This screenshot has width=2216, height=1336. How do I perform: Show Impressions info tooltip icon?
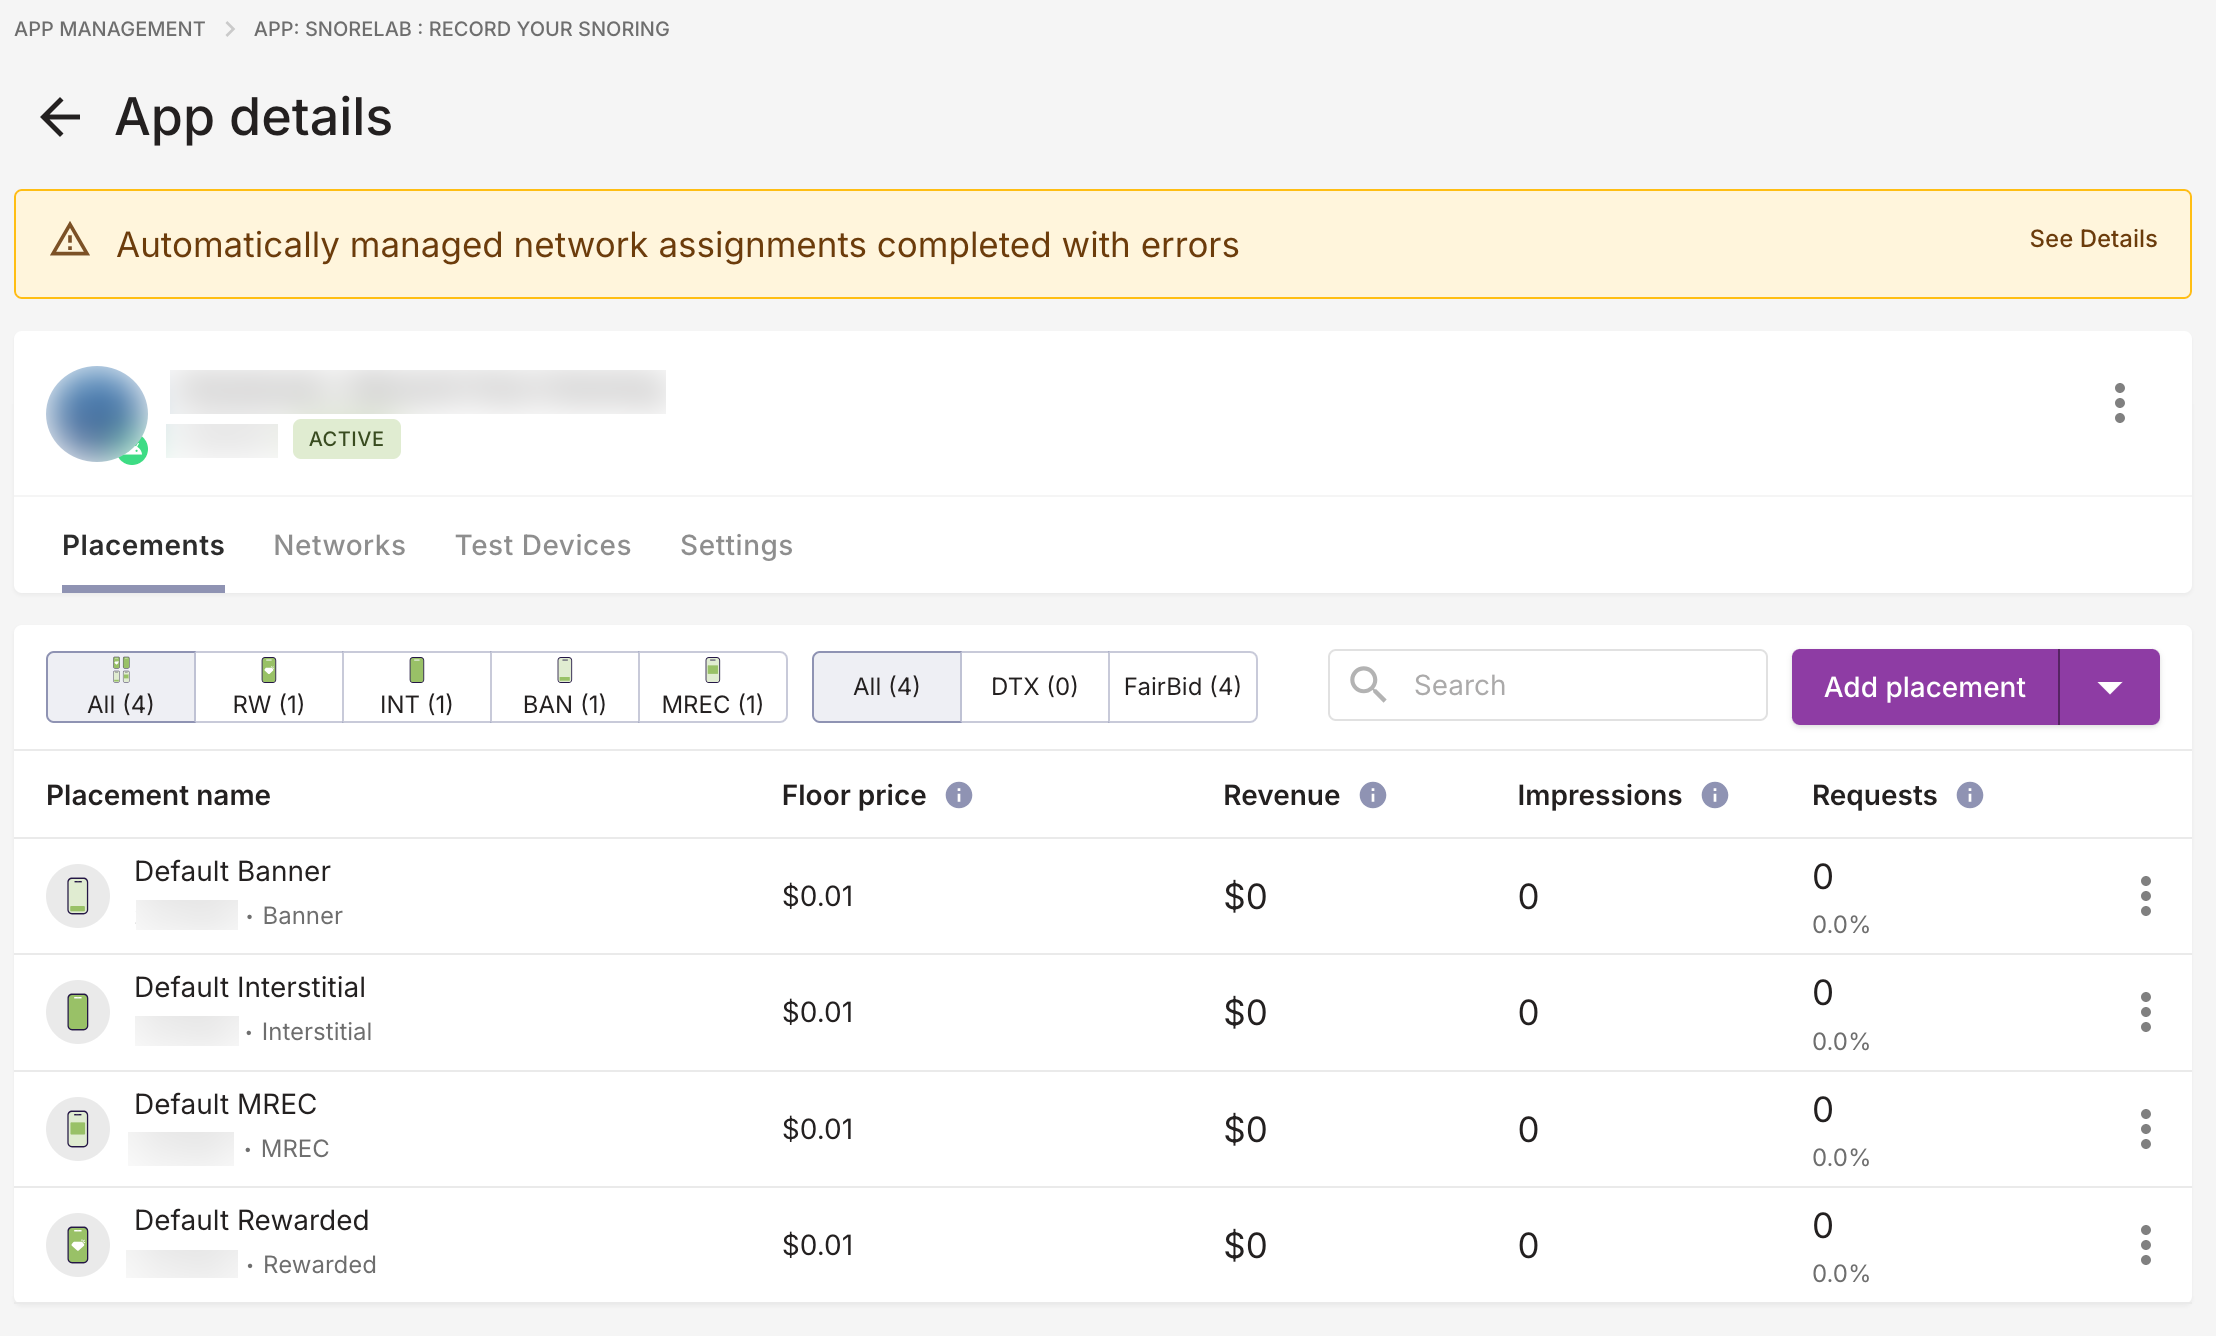[1715, 795]
